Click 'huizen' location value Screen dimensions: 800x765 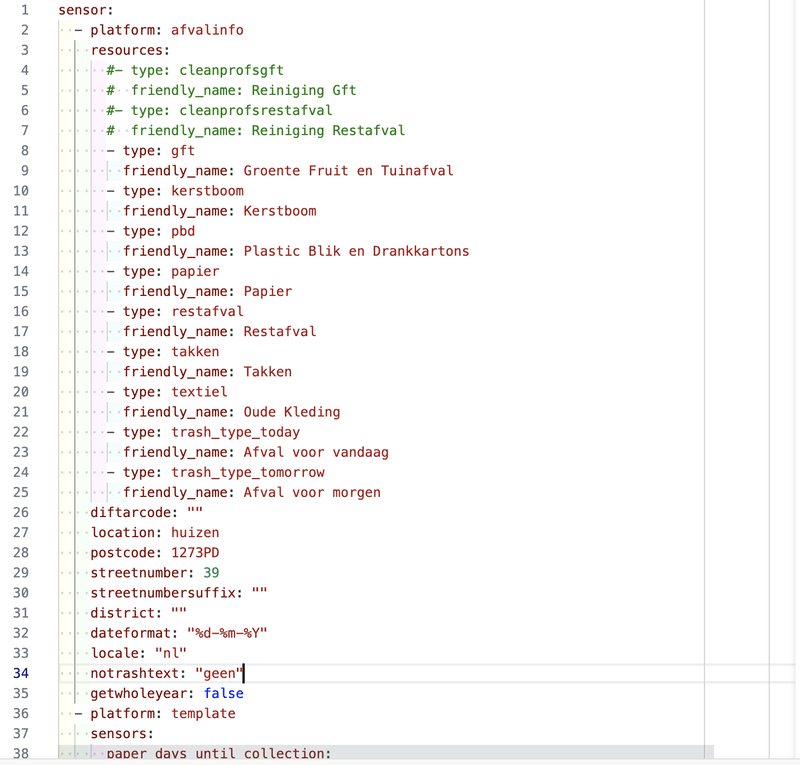pos(195,533)
